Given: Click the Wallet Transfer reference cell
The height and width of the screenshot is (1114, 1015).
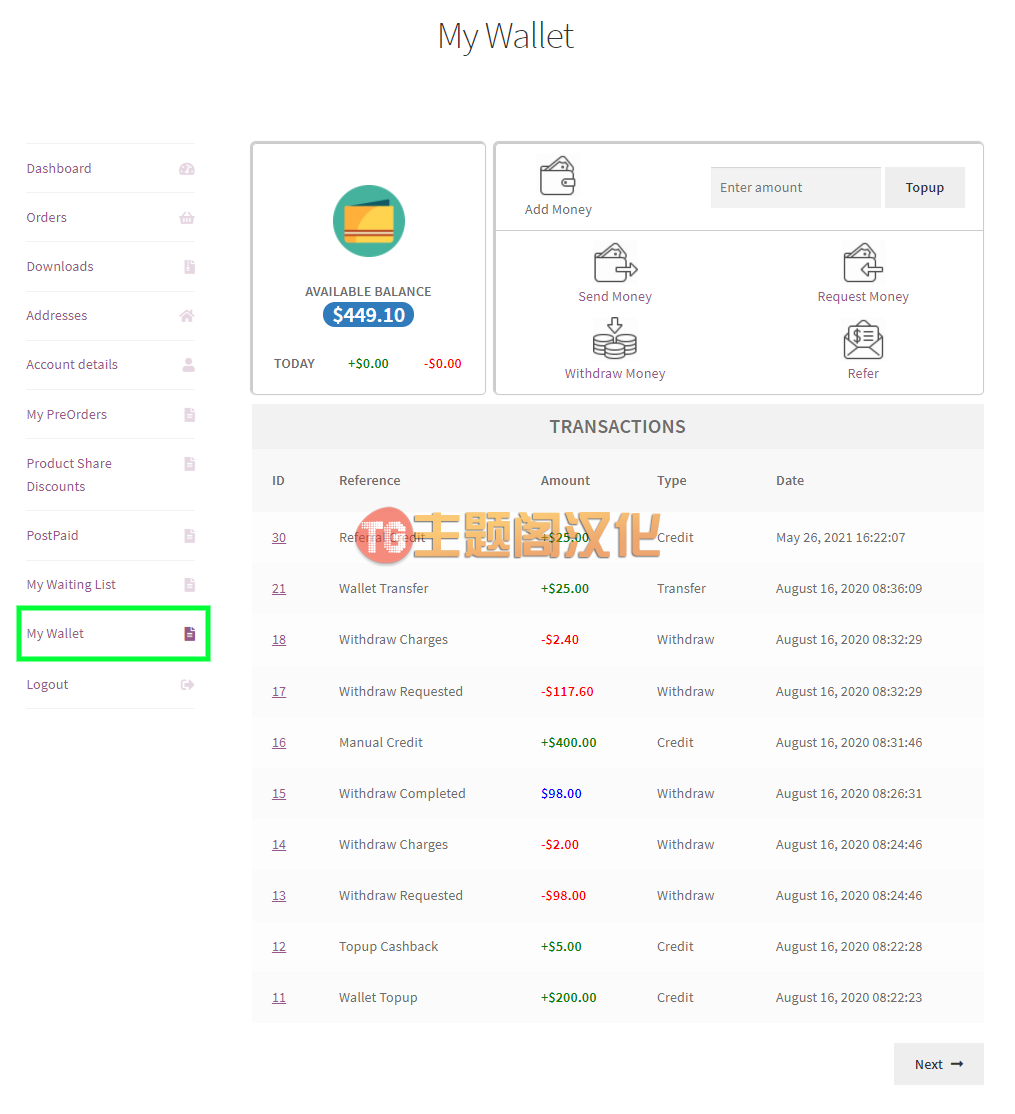Looking at the screenshot, I should [384, 588].
